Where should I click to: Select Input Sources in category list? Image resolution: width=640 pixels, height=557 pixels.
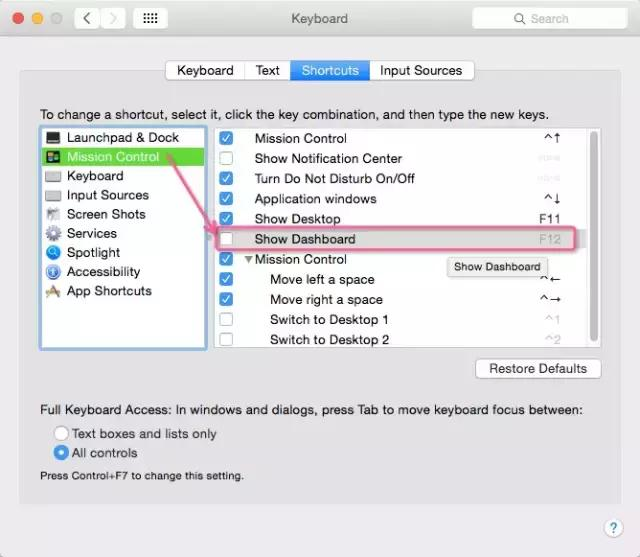coord(123,195)
